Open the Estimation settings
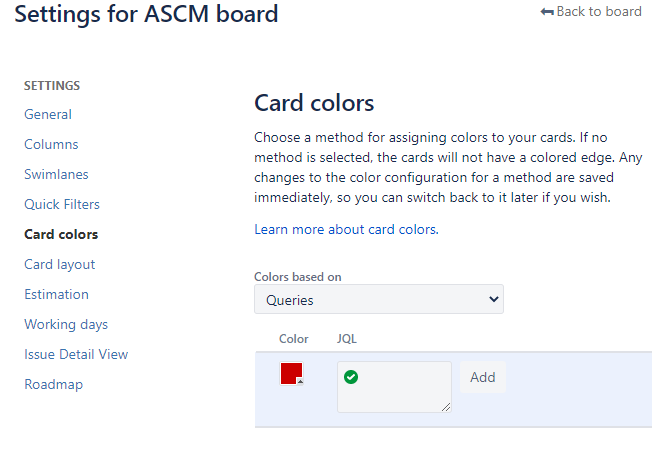This screenshot has height=470, width=672. click(x=57, y=294)
